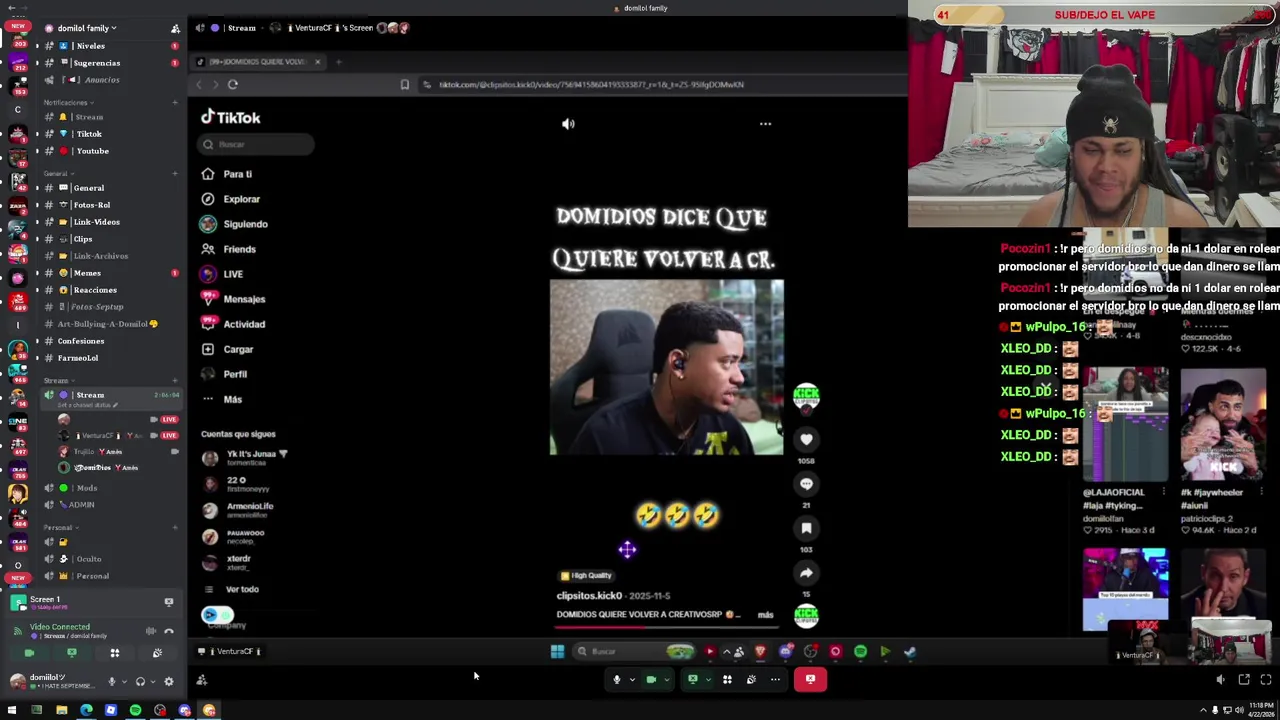Viewport: 1280px width, 720px height.
Task: Open mic options arrow in call bar
Action: tap(632, 679)
